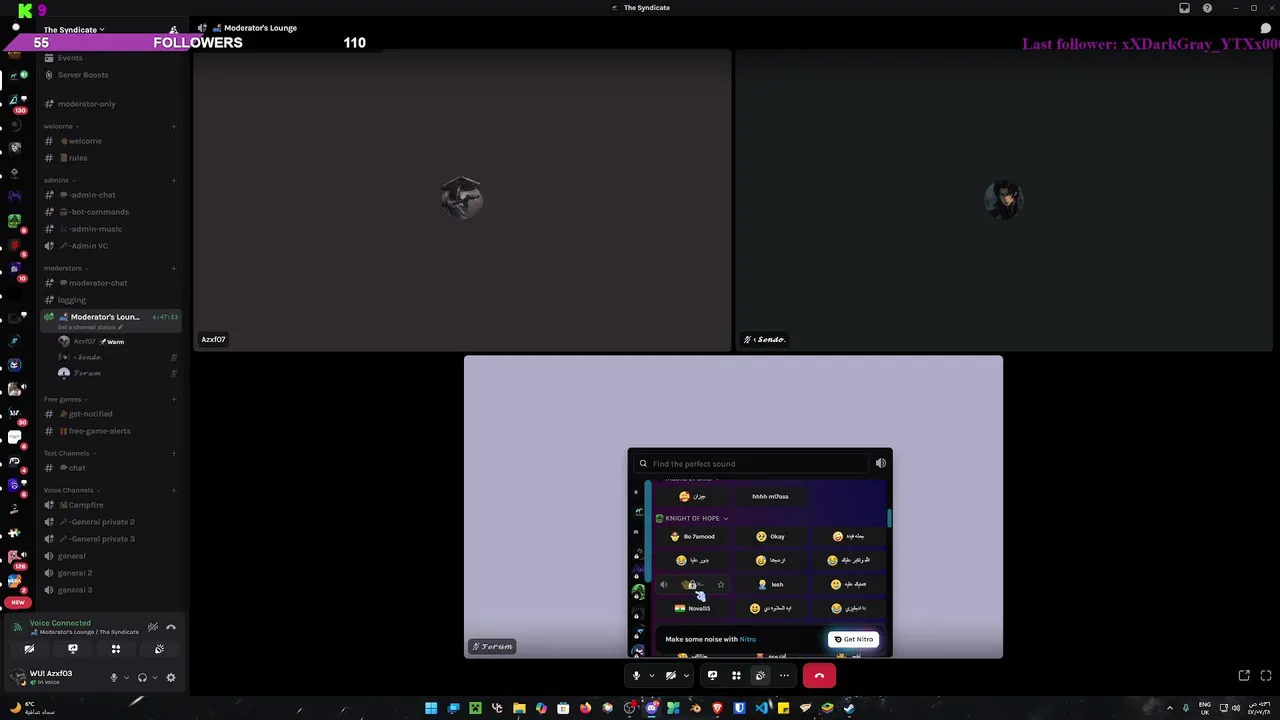Join the general 3 voice channel
This screenshot has height=720, width=1280.
coord(111,590)
